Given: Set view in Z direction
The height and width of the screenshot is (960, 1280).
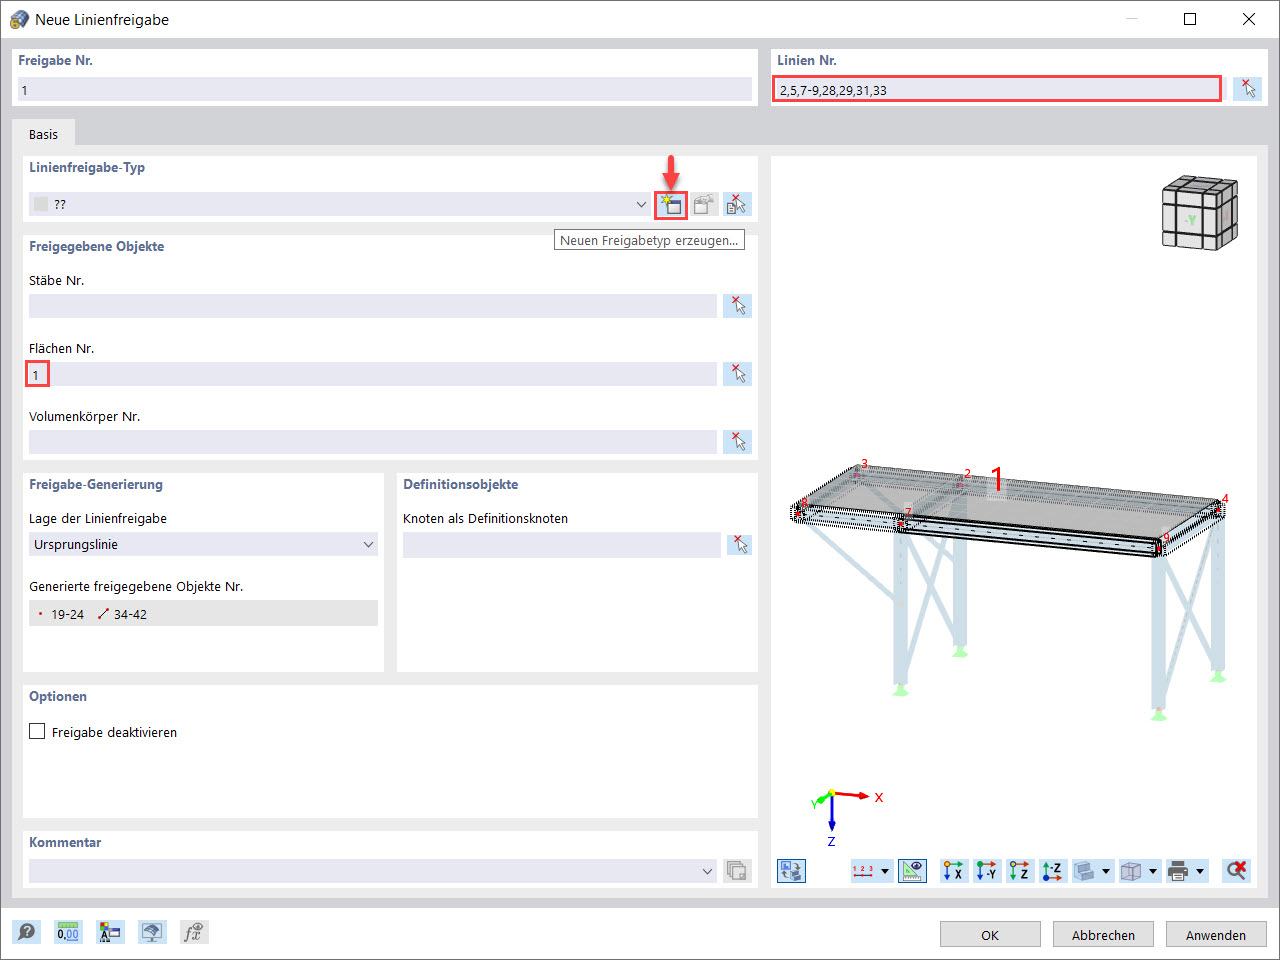Looking at the screenshot, I should click(x=1019, y=871).
